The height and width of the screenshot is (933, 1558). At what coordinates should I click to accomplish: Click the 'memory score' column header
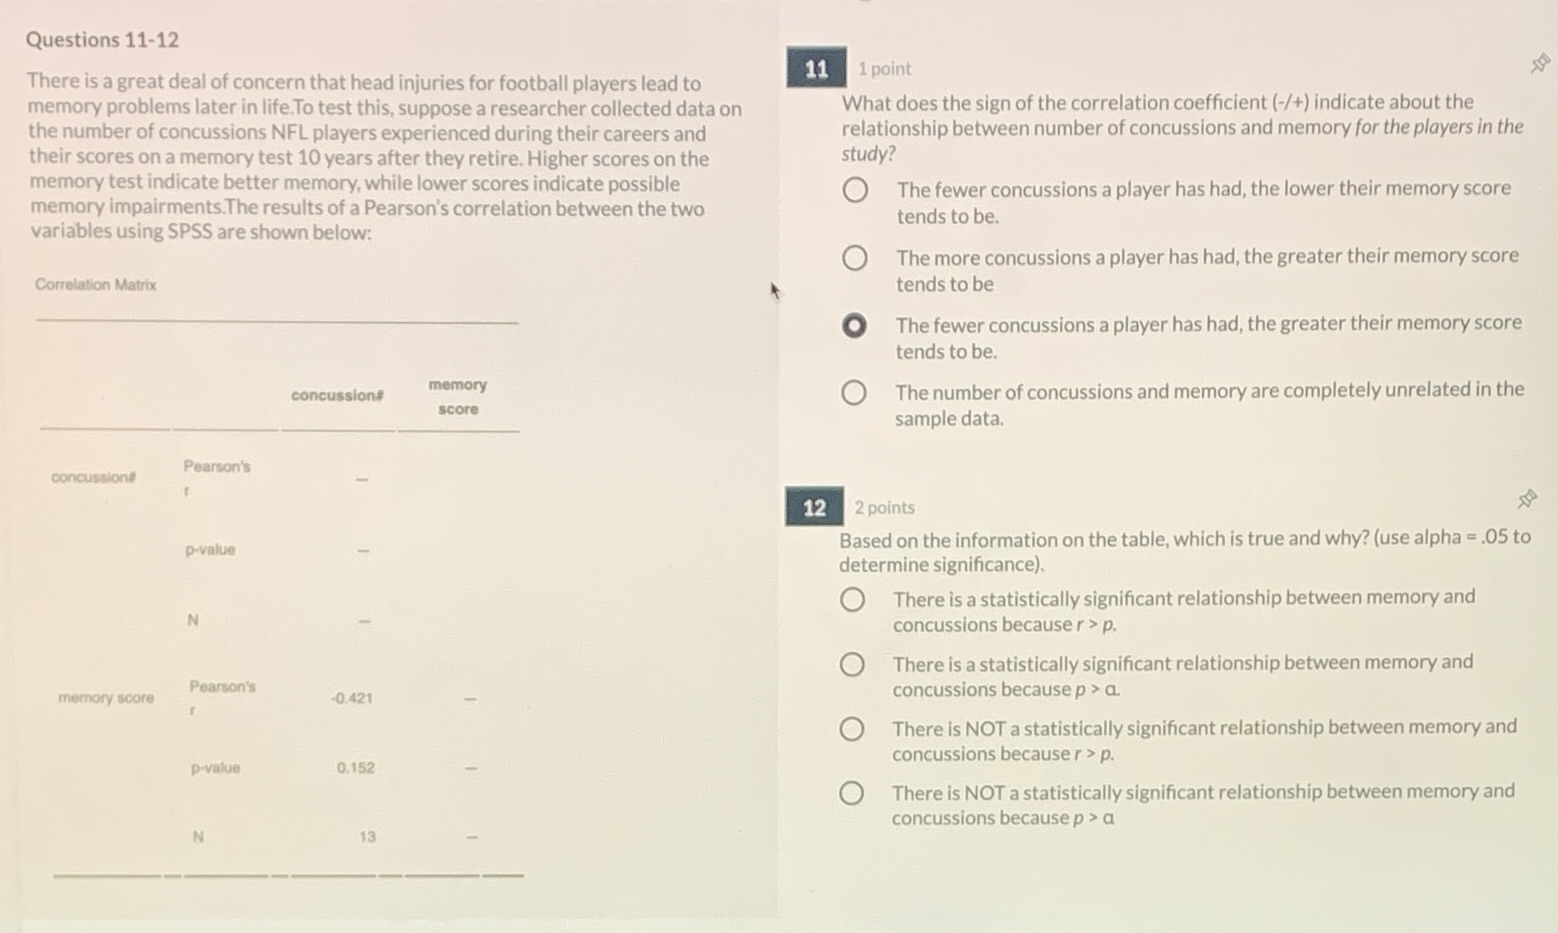click(456, 396)
